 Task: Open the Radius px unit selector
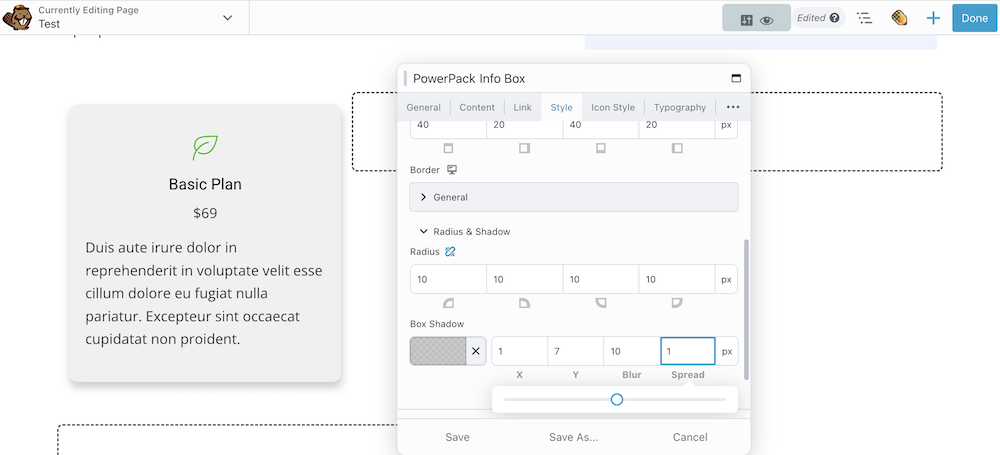click(x=726, y=280)
